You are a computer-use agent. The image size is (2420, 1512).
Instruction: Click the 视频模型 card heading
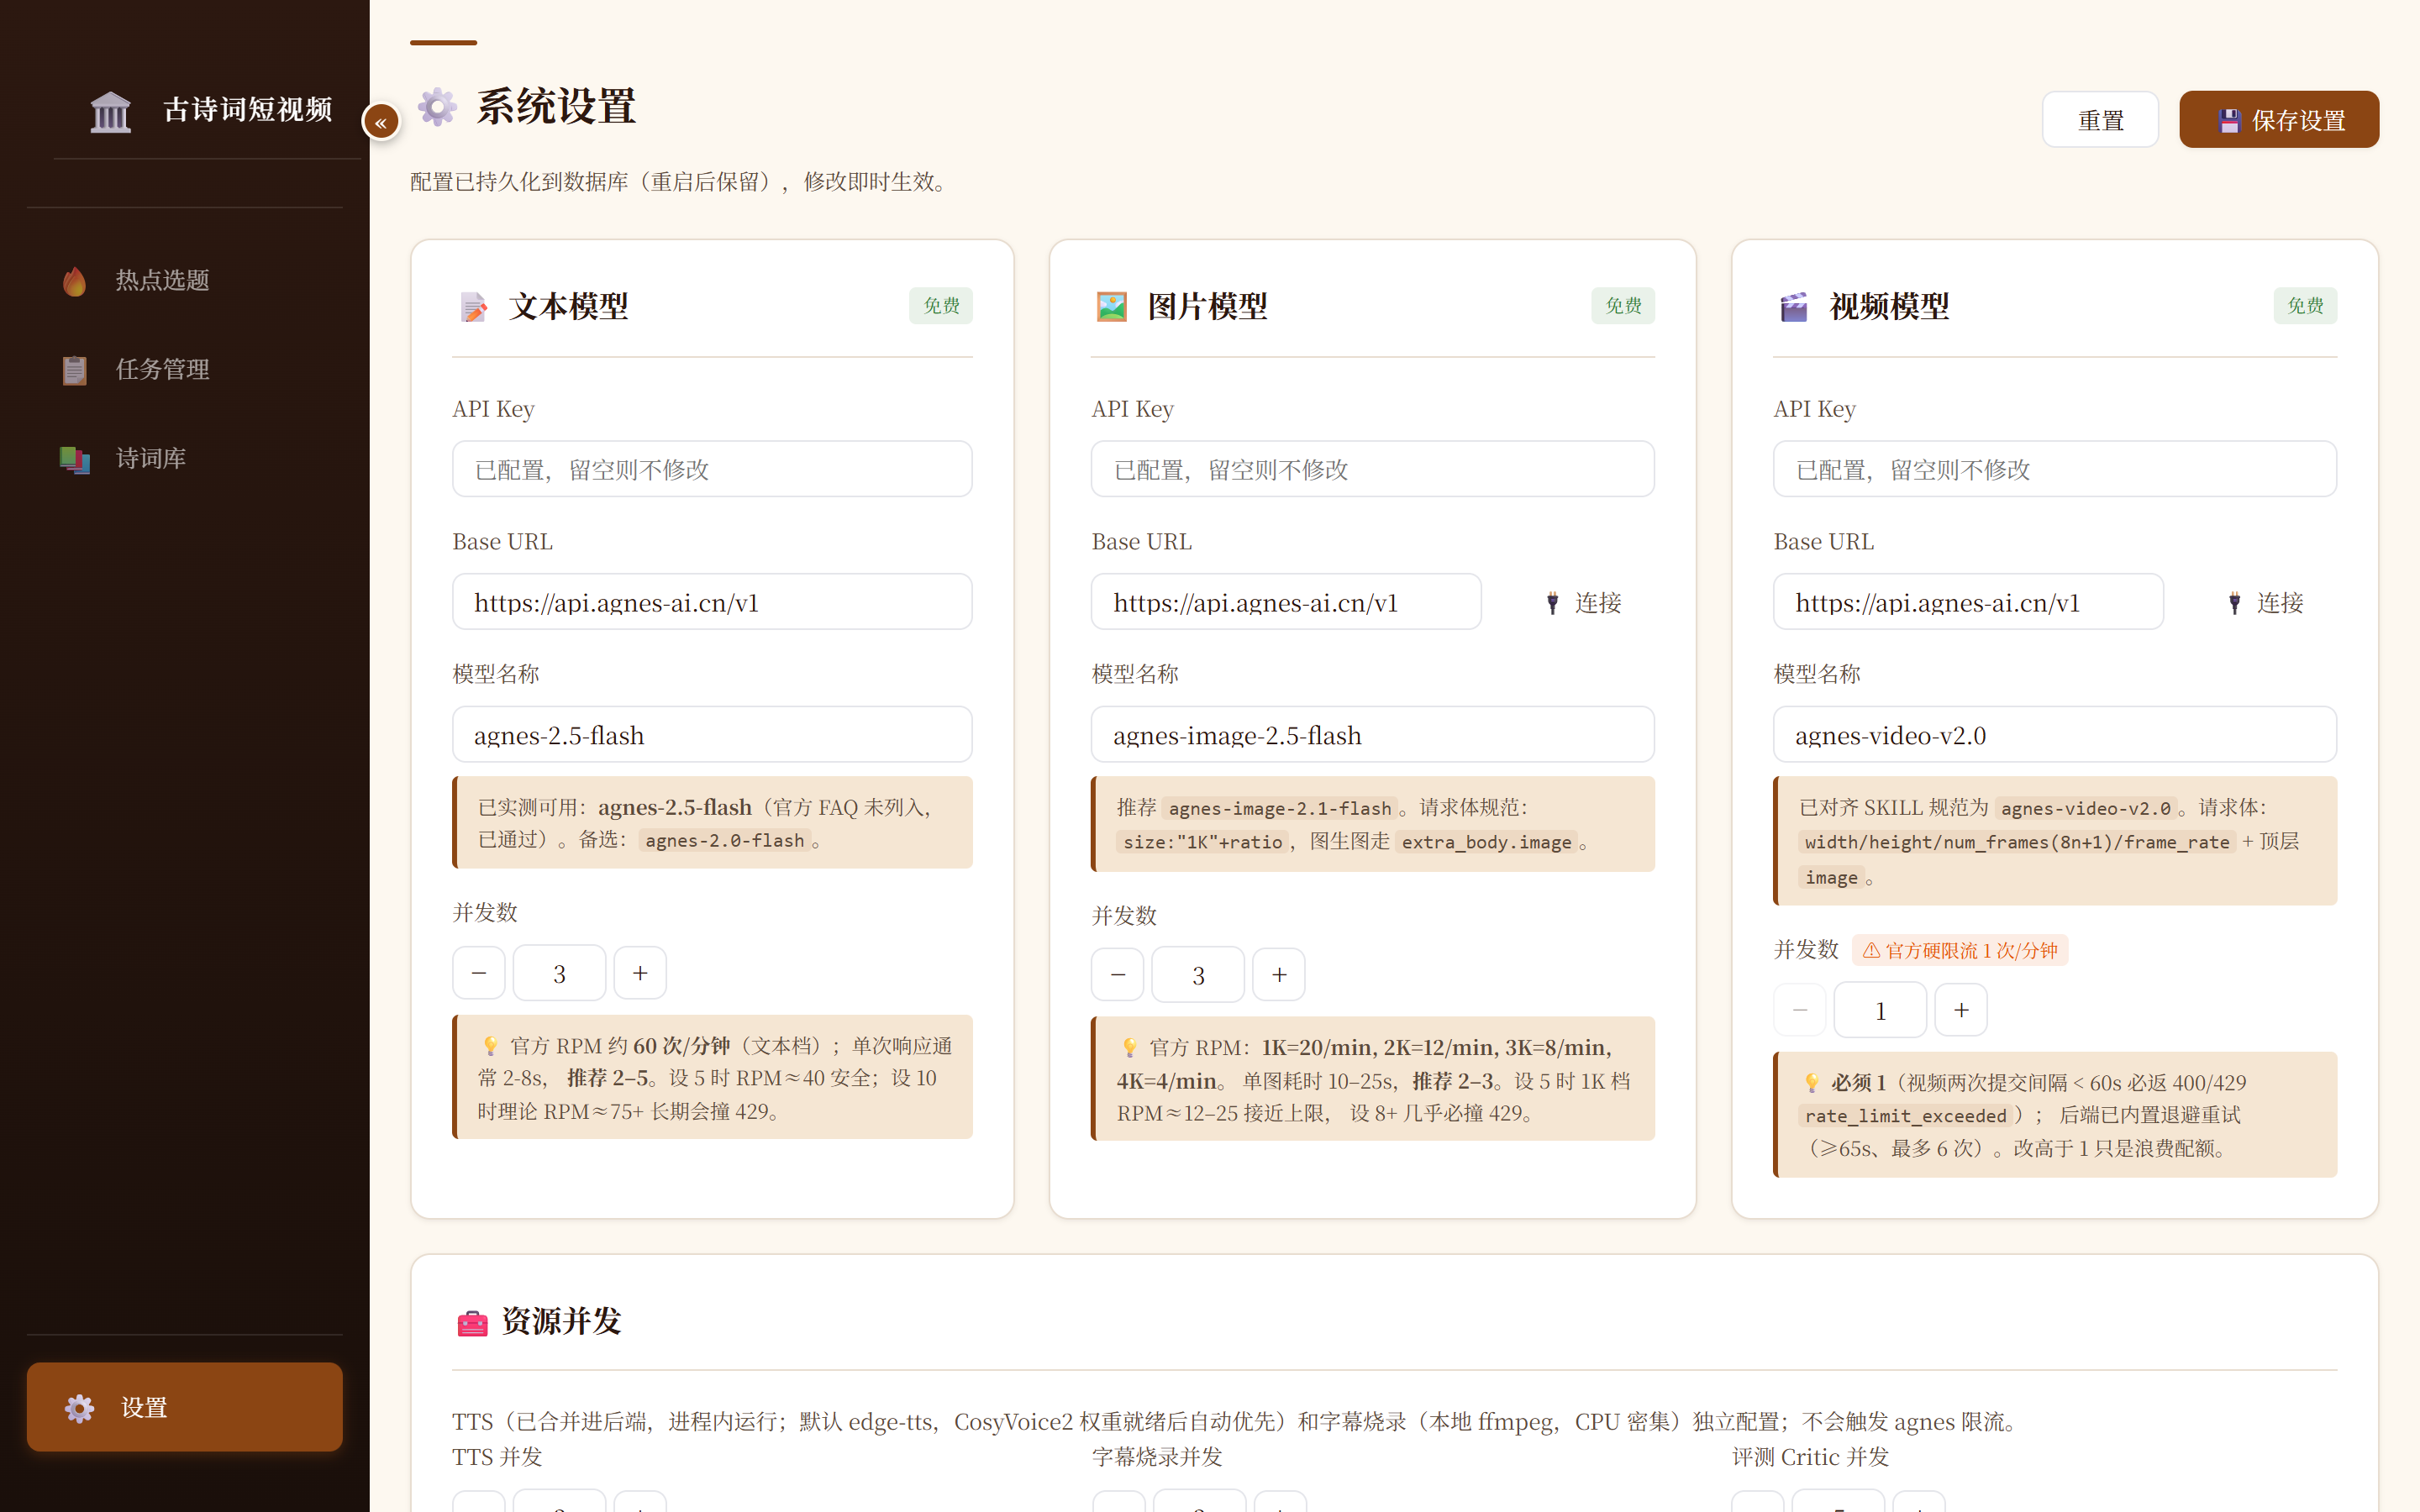point(1889,307)
